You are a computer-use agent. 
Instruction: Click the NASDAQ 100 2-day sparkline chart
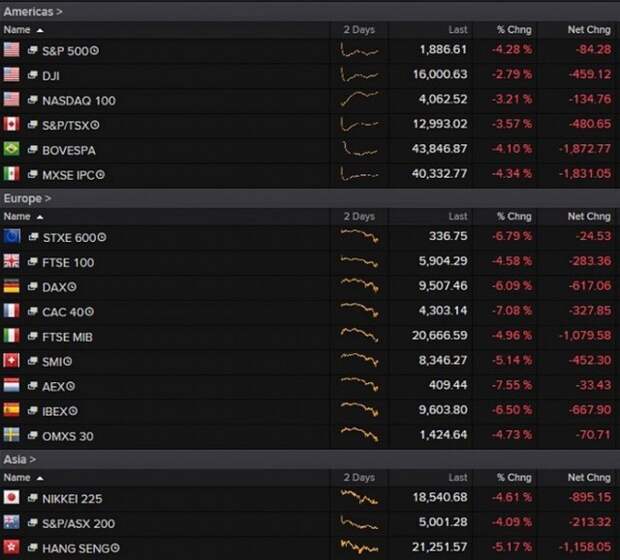(359, 99)
